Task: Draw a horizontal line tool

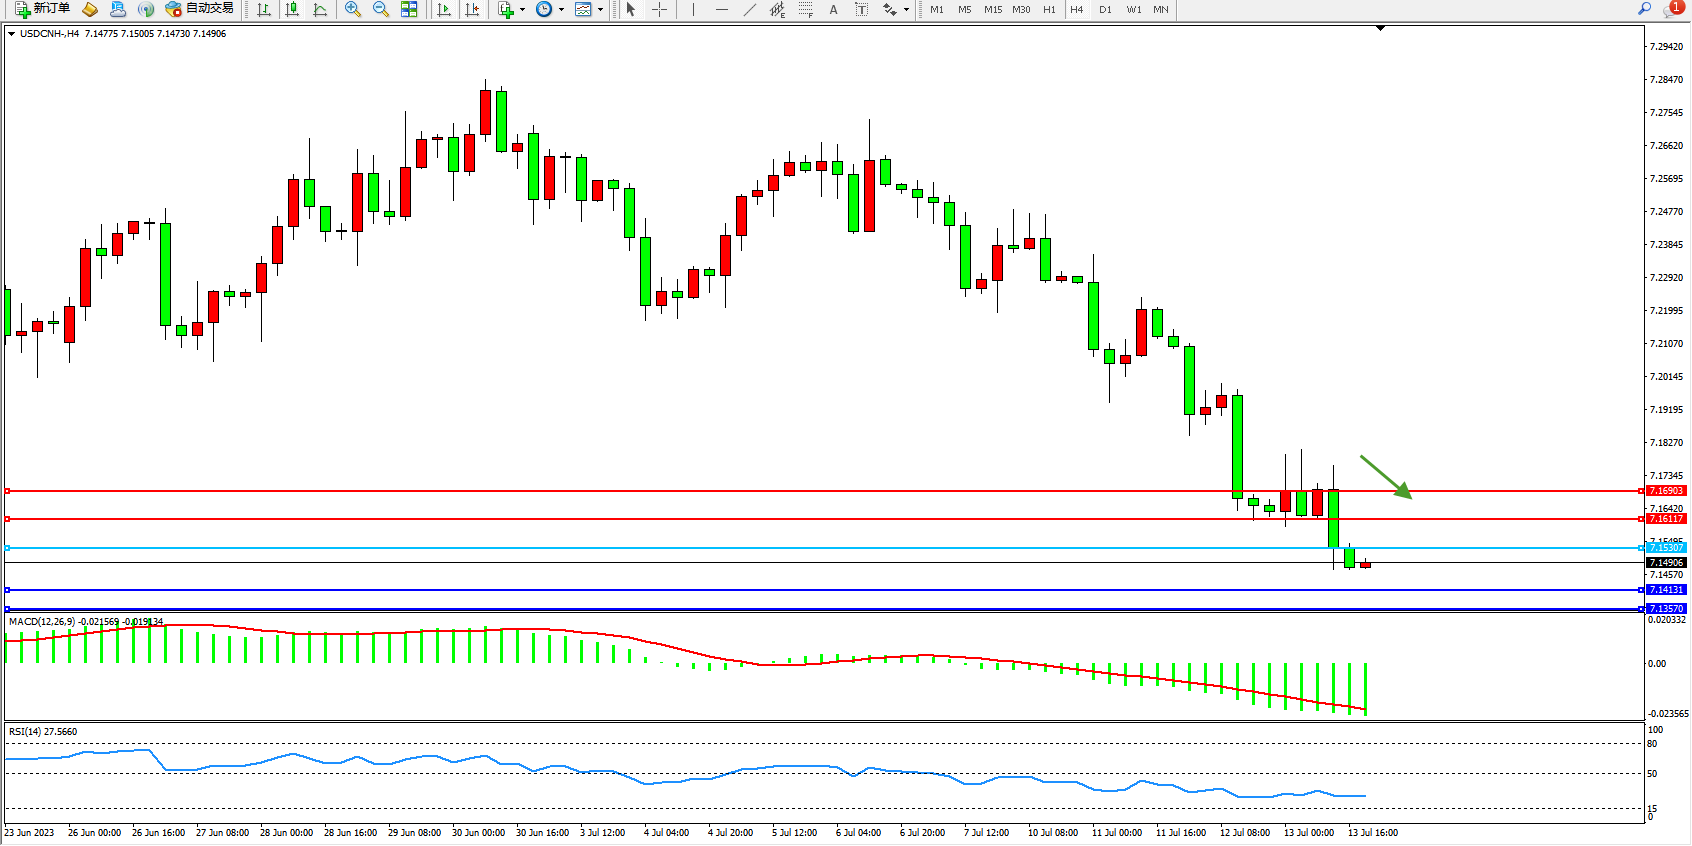Action: click(721, 9)
